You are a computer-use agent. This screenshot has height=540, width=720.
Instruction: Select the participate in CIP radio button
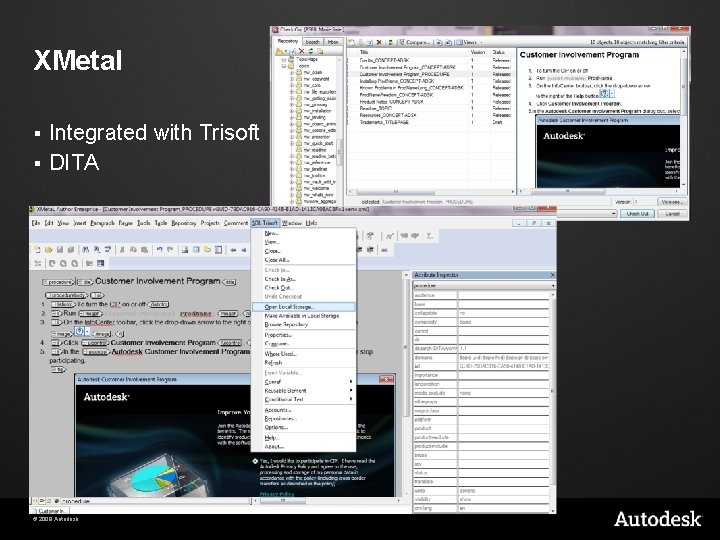(x=255, y=461)
